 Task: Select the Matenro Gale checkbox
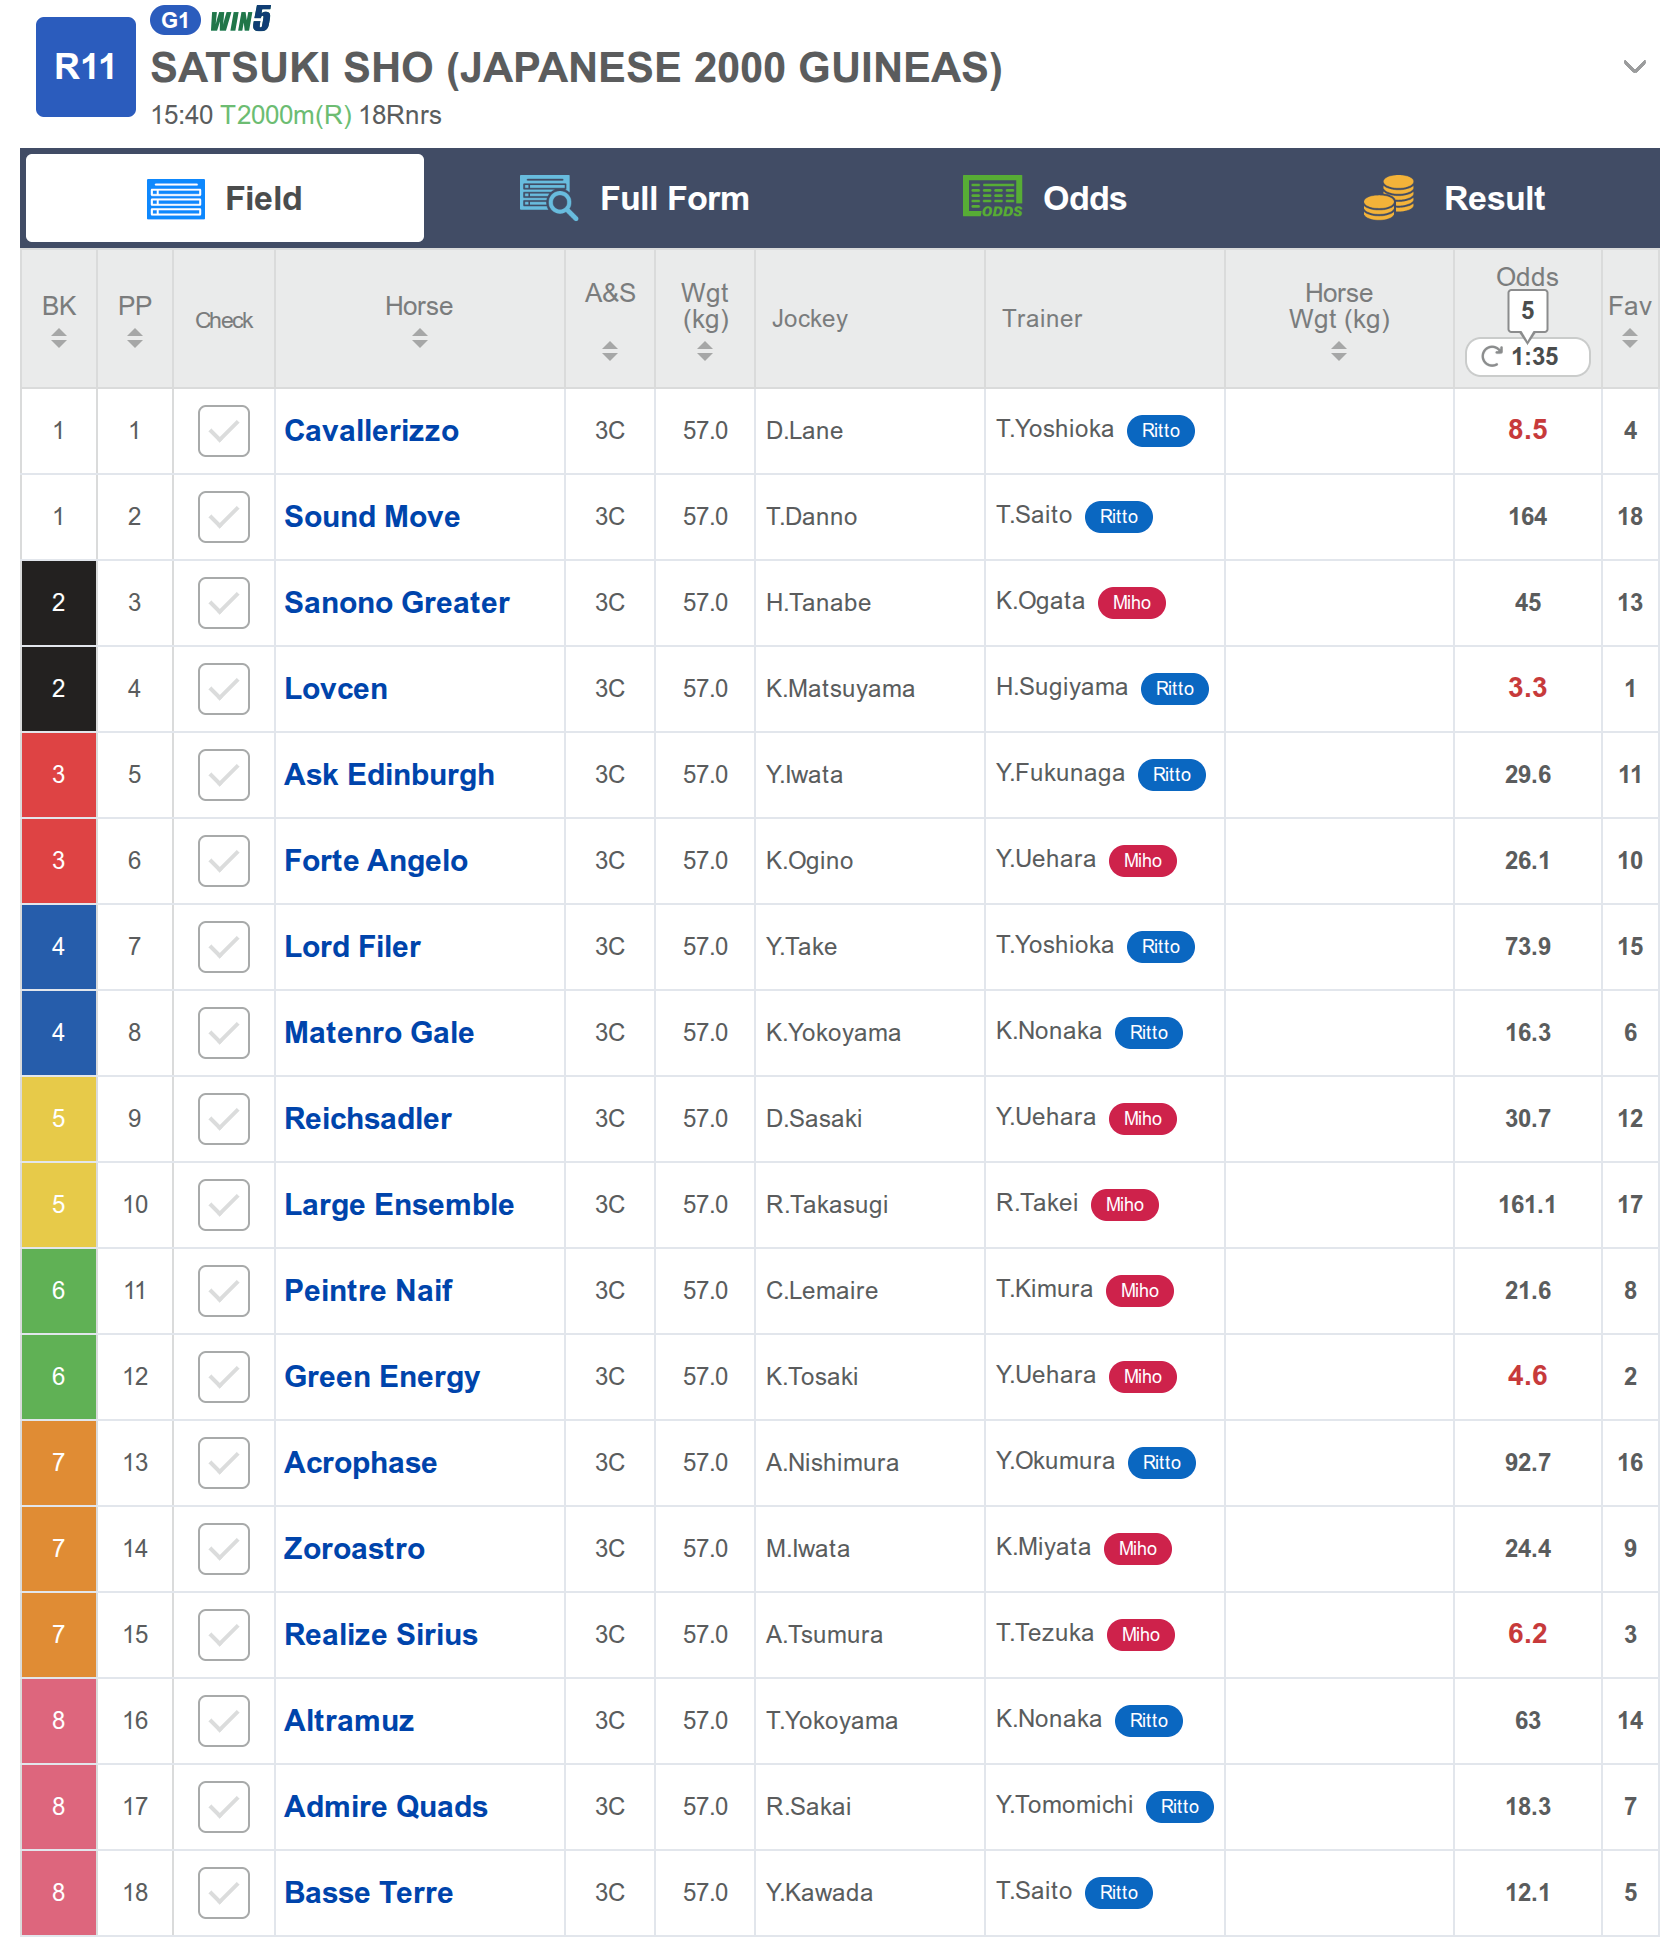tap(224, 1033)
